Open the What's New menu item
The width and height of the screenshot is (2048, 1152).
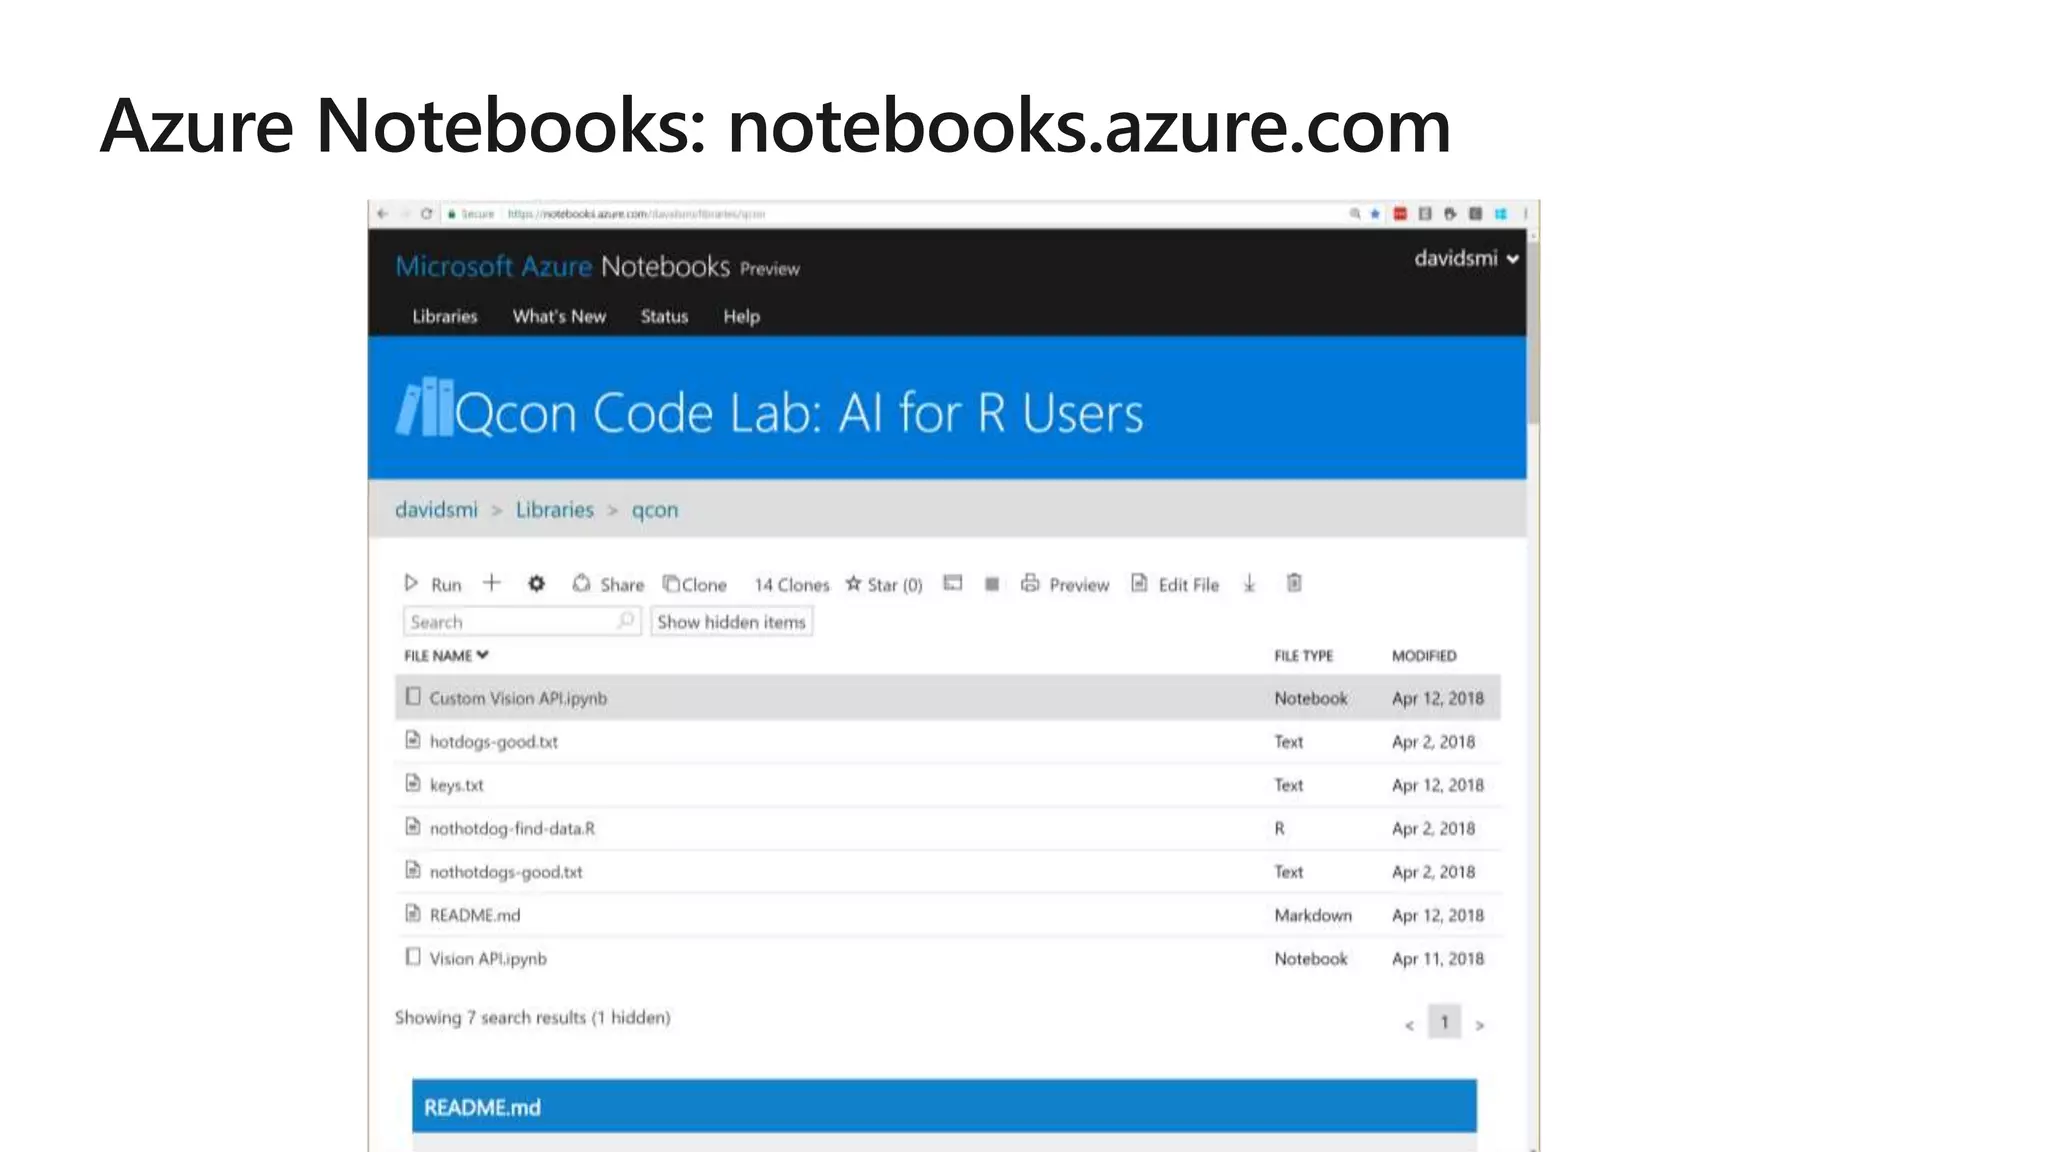(559, 317)
